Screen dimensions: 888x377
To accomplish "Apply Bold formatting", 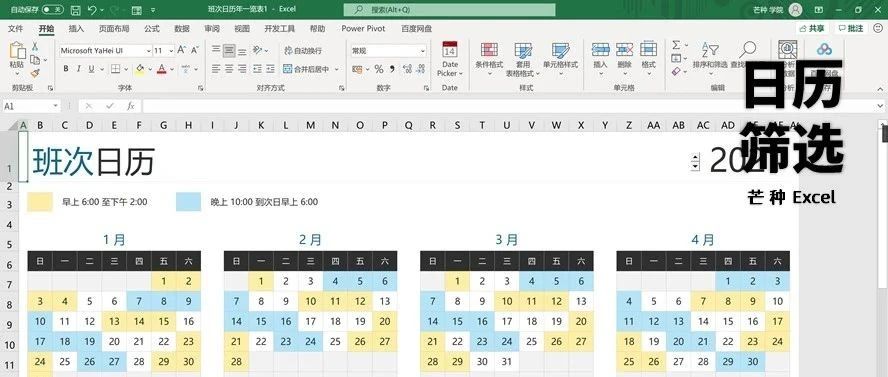I will tap(66, 69).
